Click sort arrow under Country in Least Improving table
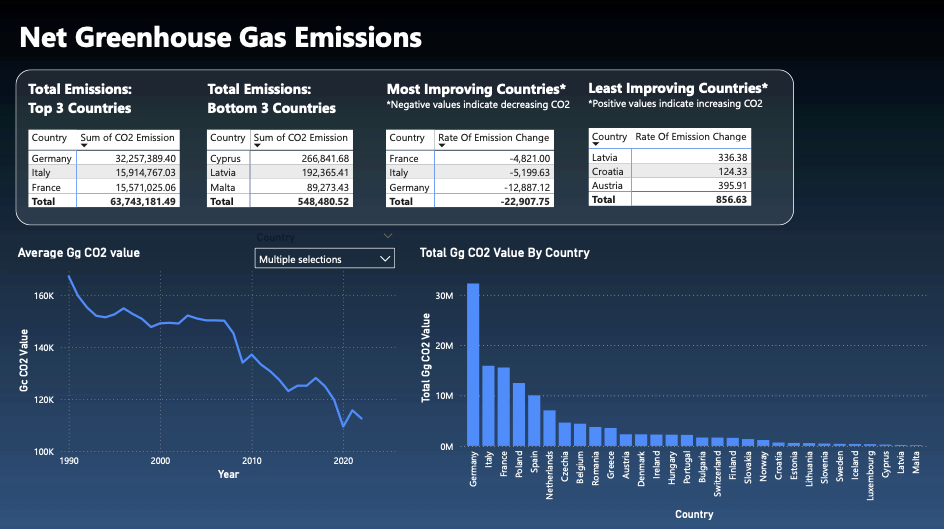Viewport: 944px width, 529px height. pyautogui.click(x=597, y=145)
